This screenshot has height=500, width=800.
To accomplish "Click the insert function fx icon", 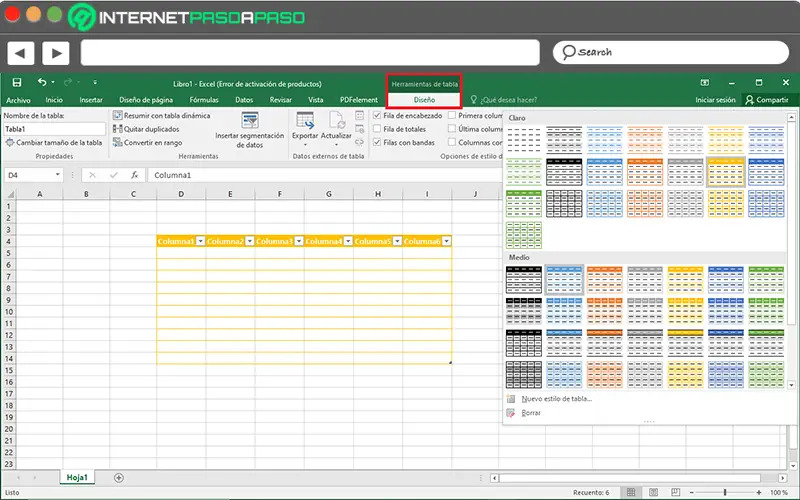I will click(135, 175).
